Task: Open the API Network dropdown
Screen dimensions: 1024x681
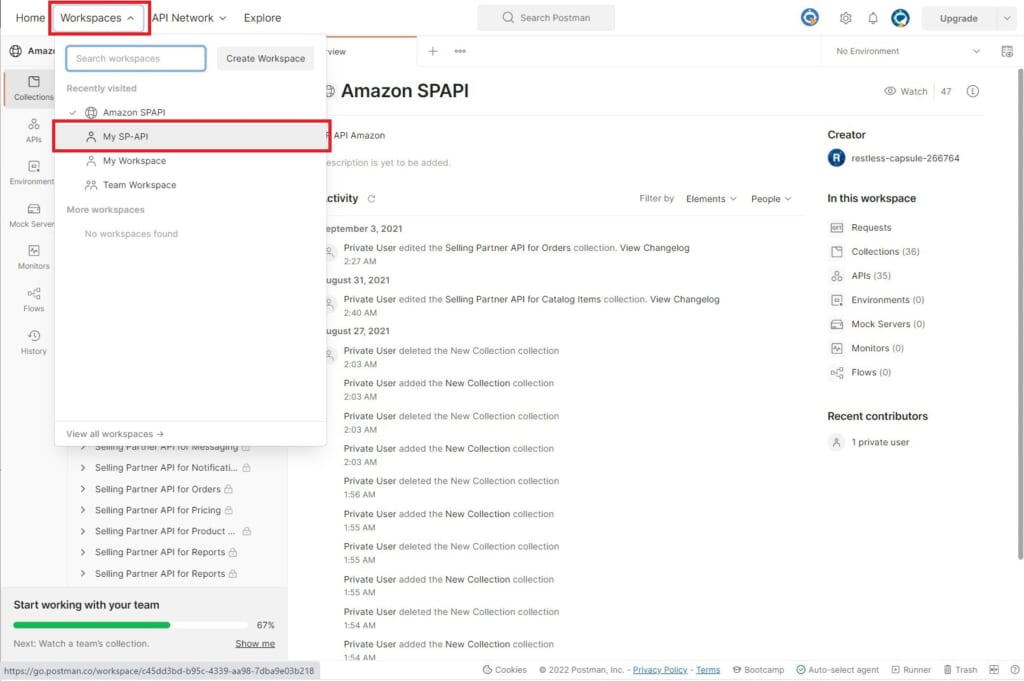Action: [x=189, y=18]
